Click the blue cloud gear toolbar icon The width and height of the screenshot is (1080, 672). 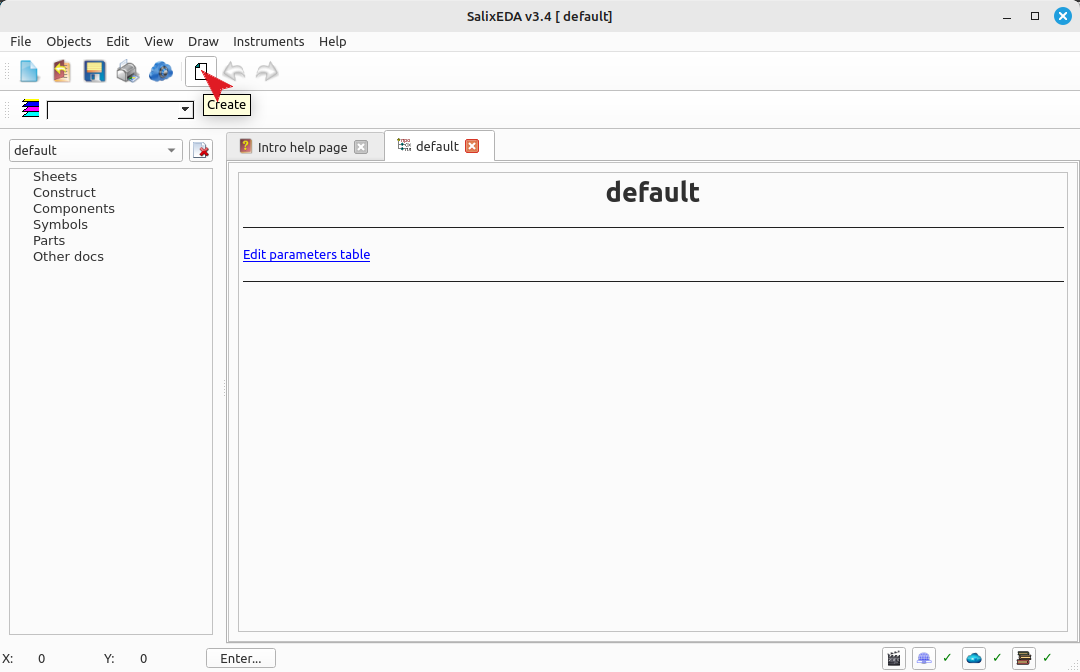[160, 72]
